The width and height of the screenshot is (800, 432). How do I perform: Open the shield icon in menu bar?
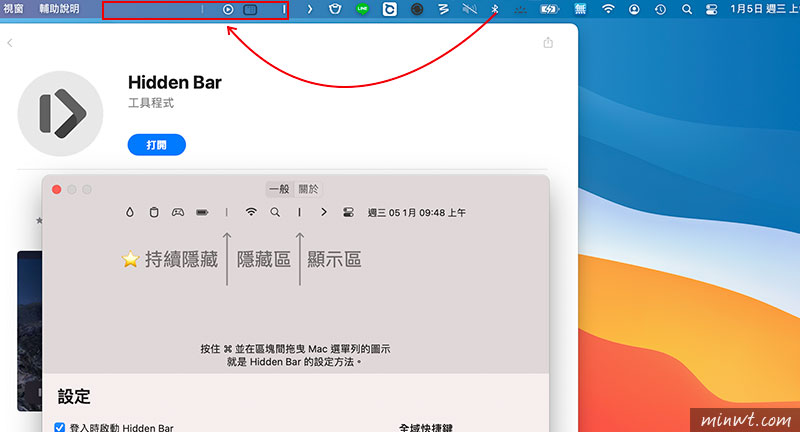click(335, 9)
